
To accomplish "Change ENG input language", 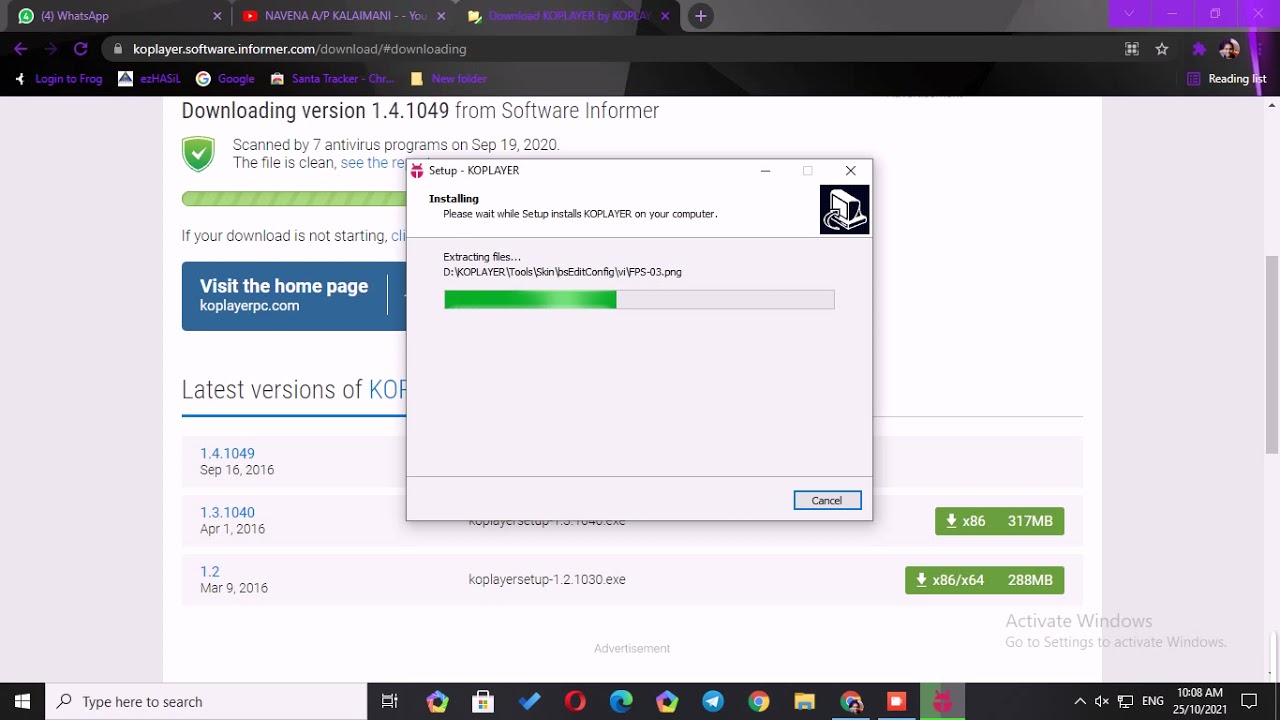I will coord(1153,701).
